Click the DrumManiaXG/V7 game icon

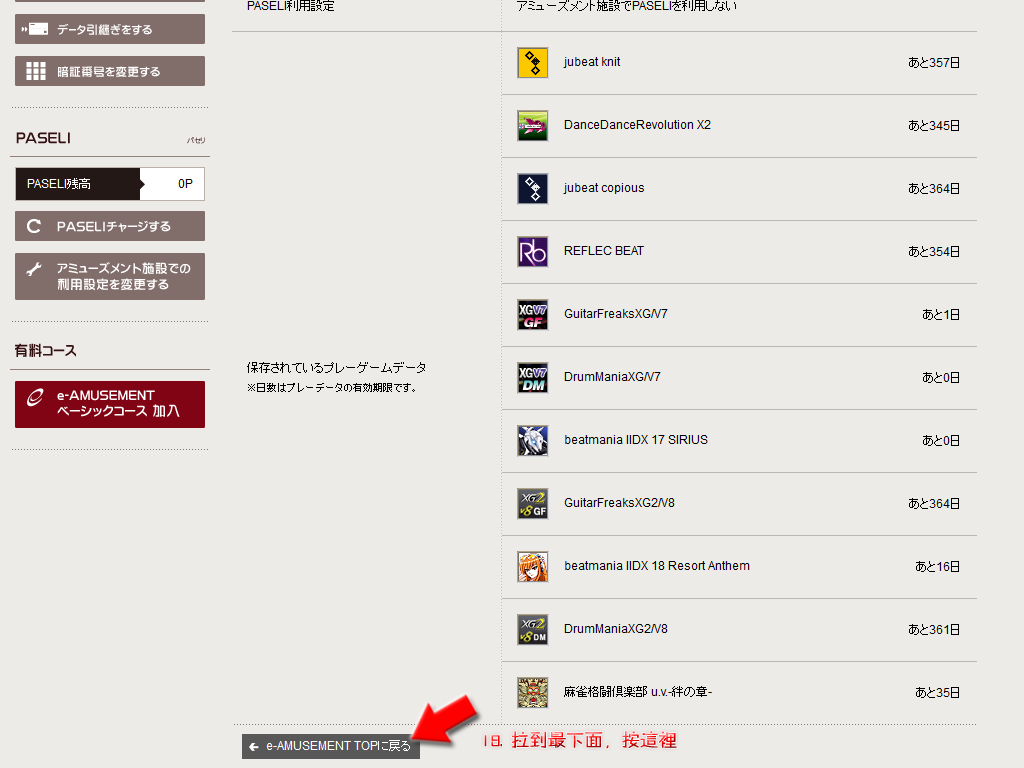coord(532,377)
